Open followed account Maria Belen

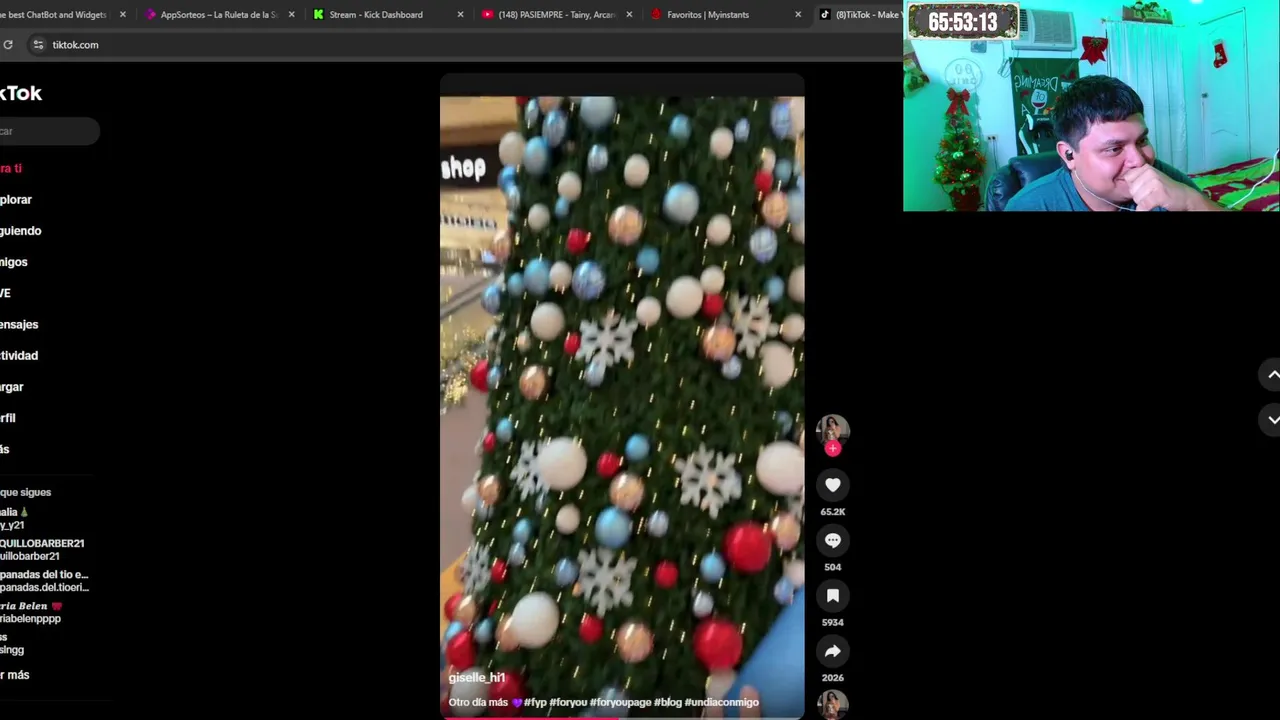32,612
